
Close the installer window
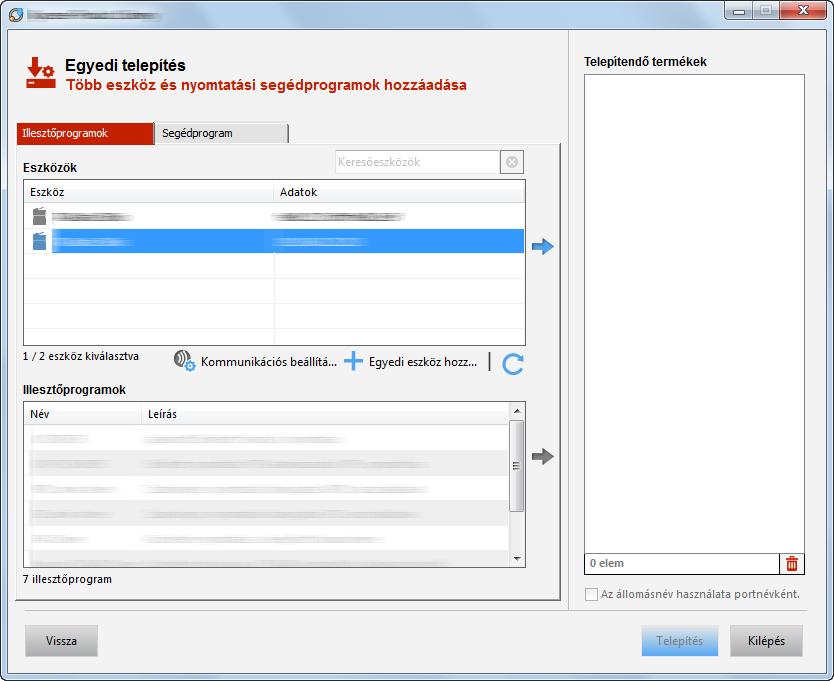coord(803,11)
